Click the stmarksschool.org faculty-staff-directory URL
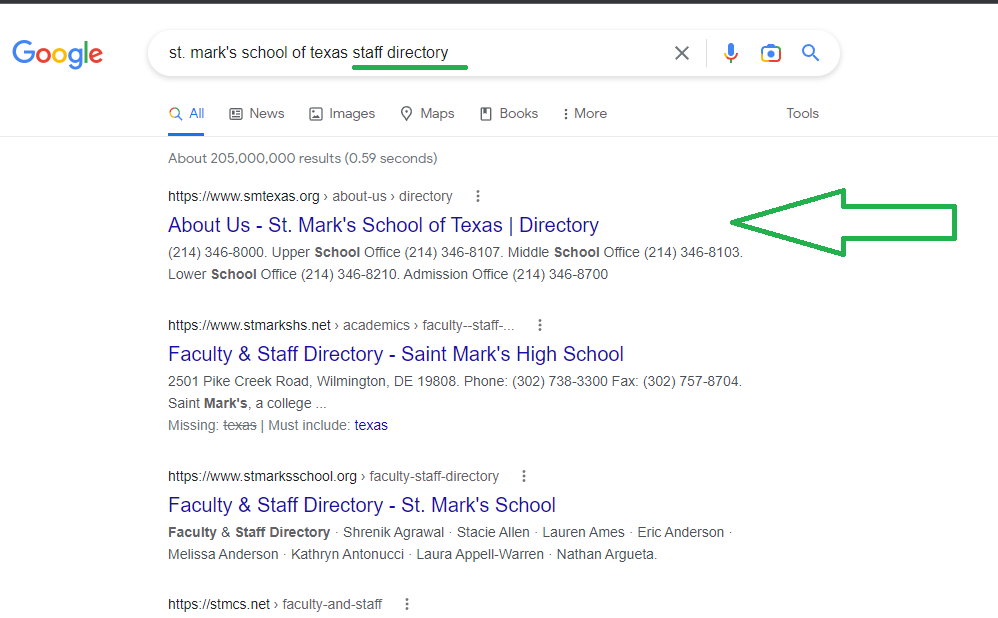Screen dimensions: 998x618 pyautogui.click(x=333, y=477)
